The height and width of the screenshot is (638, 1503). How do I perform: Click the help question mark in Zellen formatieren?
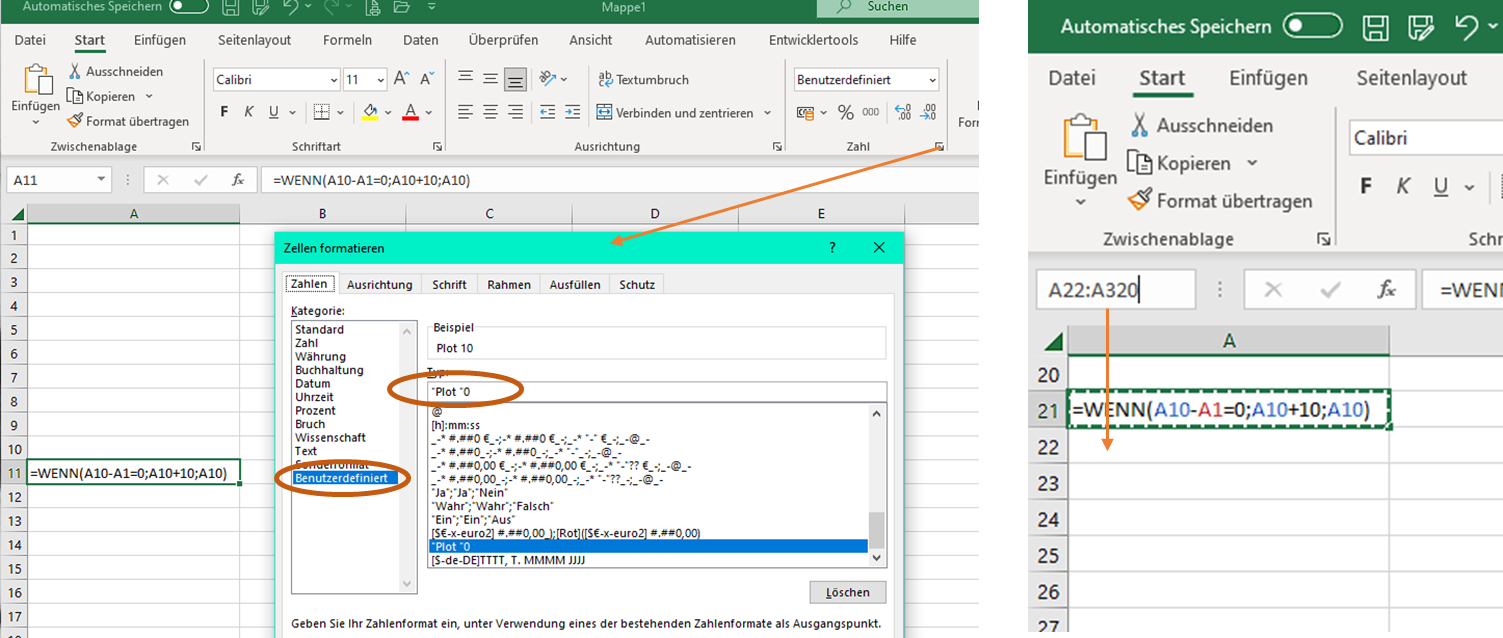(x=832, y=248)
